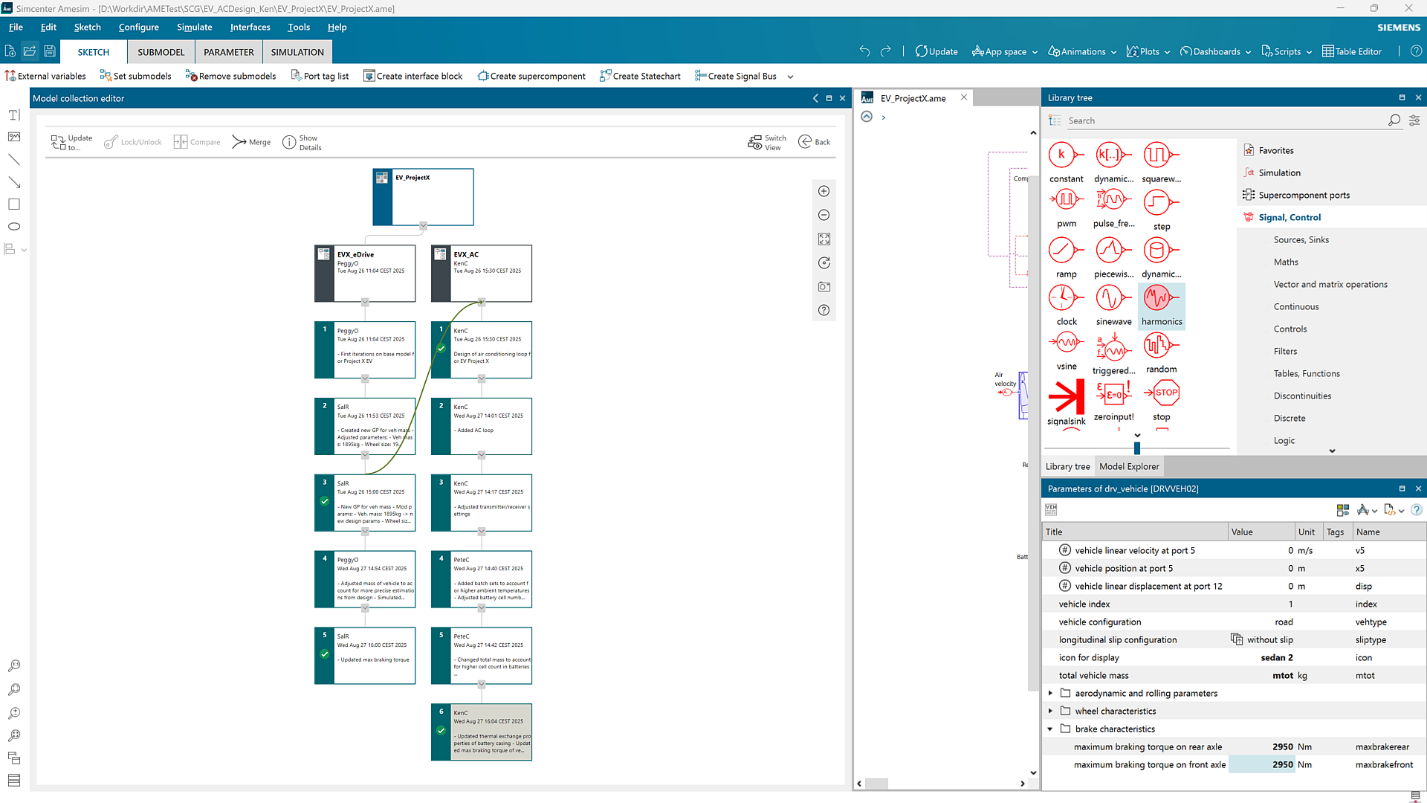Open the Plots dropdown menu
1427x803 pixels.
pos(1147,52)
